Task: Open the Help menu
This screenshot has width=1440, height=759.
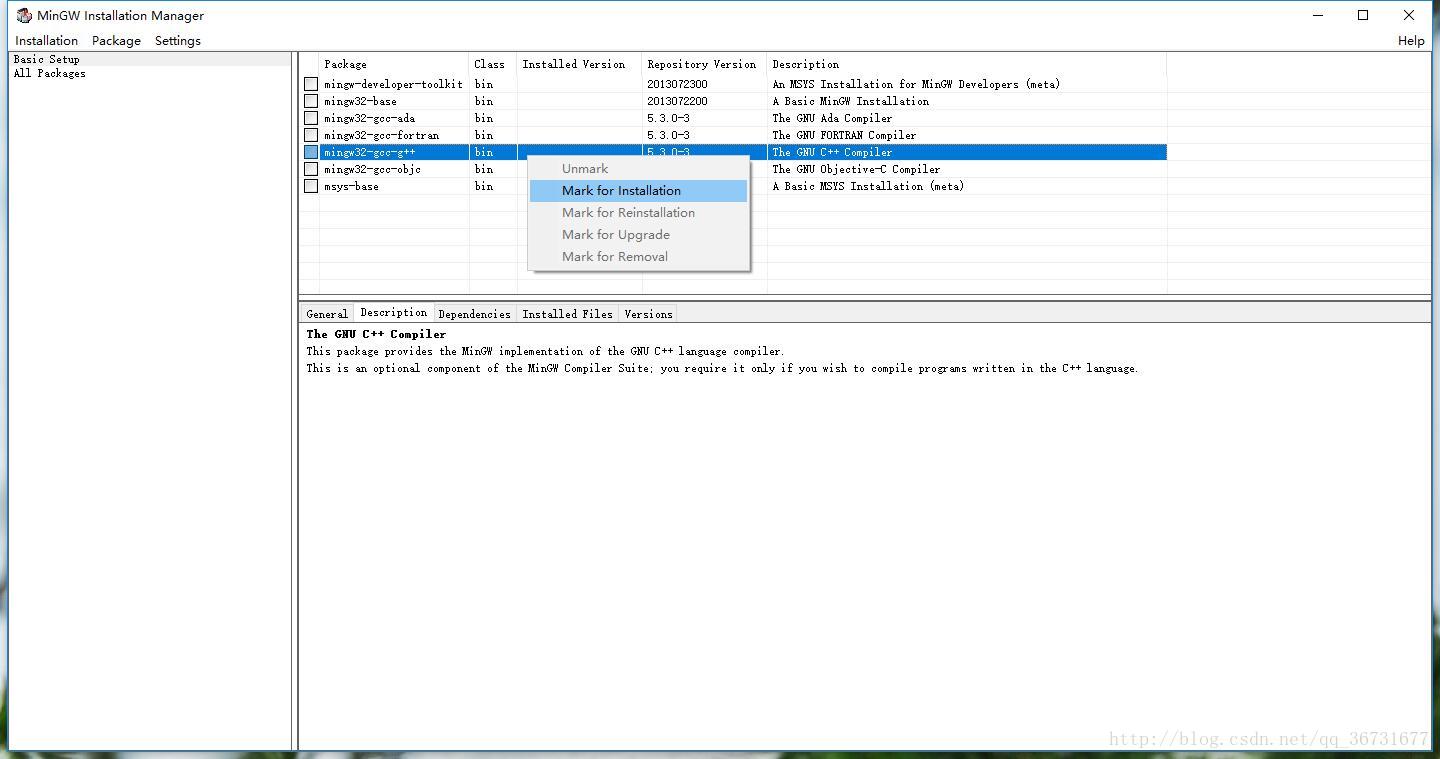Action: click(1411, 40)
